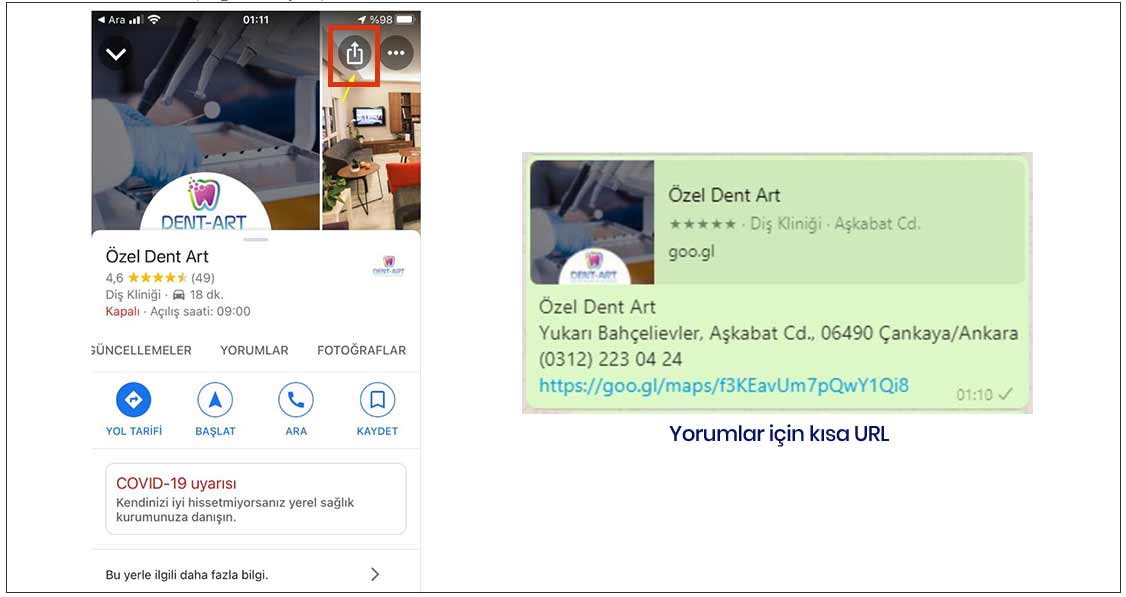Tap the battery indicator in the status bar
The image size is (1126, 597).
pyautogui.click(x=406, y=20)
